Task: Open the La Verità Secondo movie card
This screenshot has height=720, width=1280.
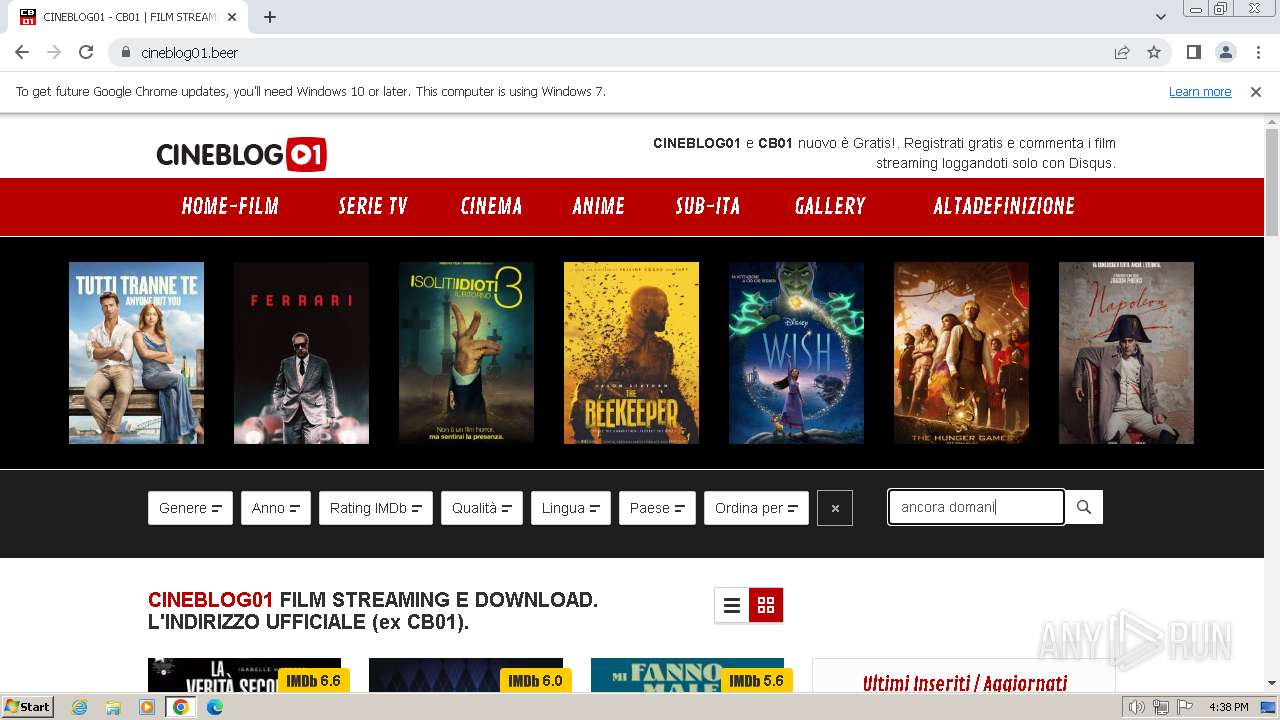Action: (x=244, y=675)
